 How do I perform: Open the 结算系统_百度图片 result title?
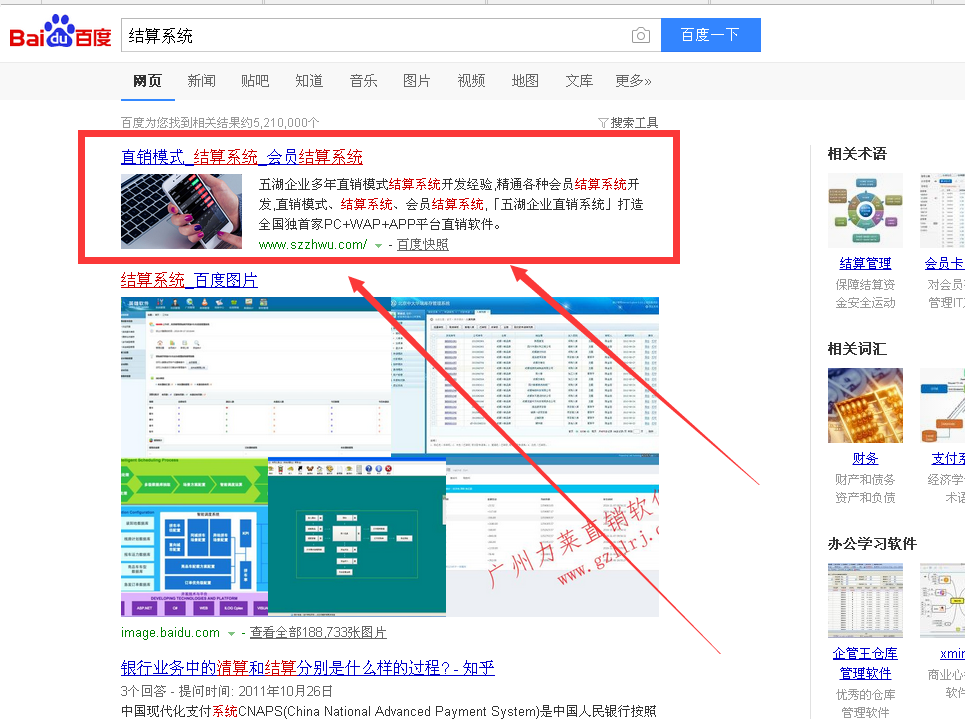tap(189, 280)
